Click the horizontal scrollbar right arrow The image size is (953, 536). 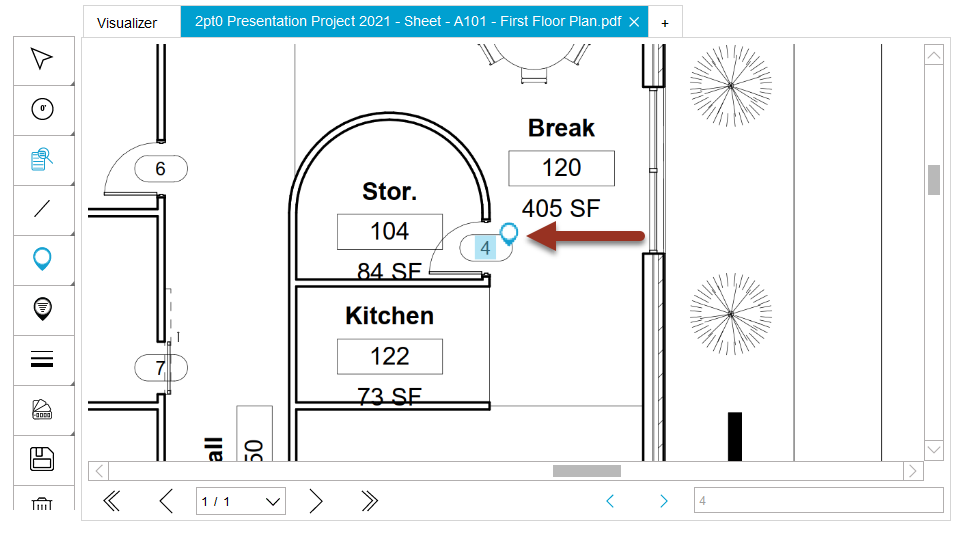click(x=912, y=470)
